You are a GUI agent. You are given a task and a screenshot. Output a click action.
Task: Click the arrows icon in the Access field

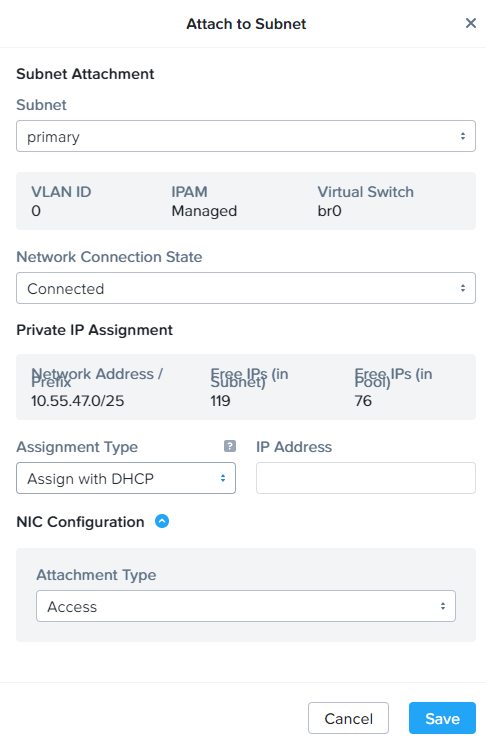[443, 606]
